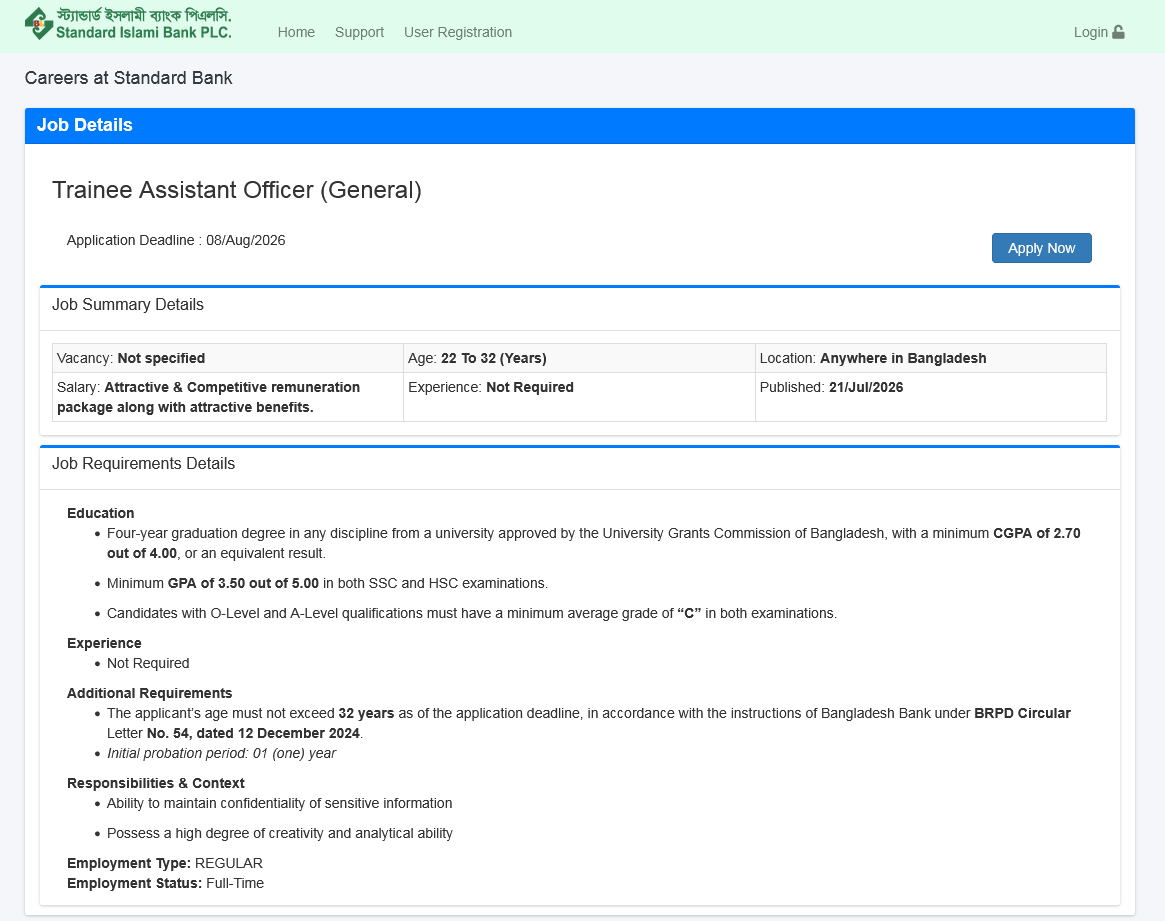Click the Salary remuneration package cell
1165x921 pixels.
(227, 397)
